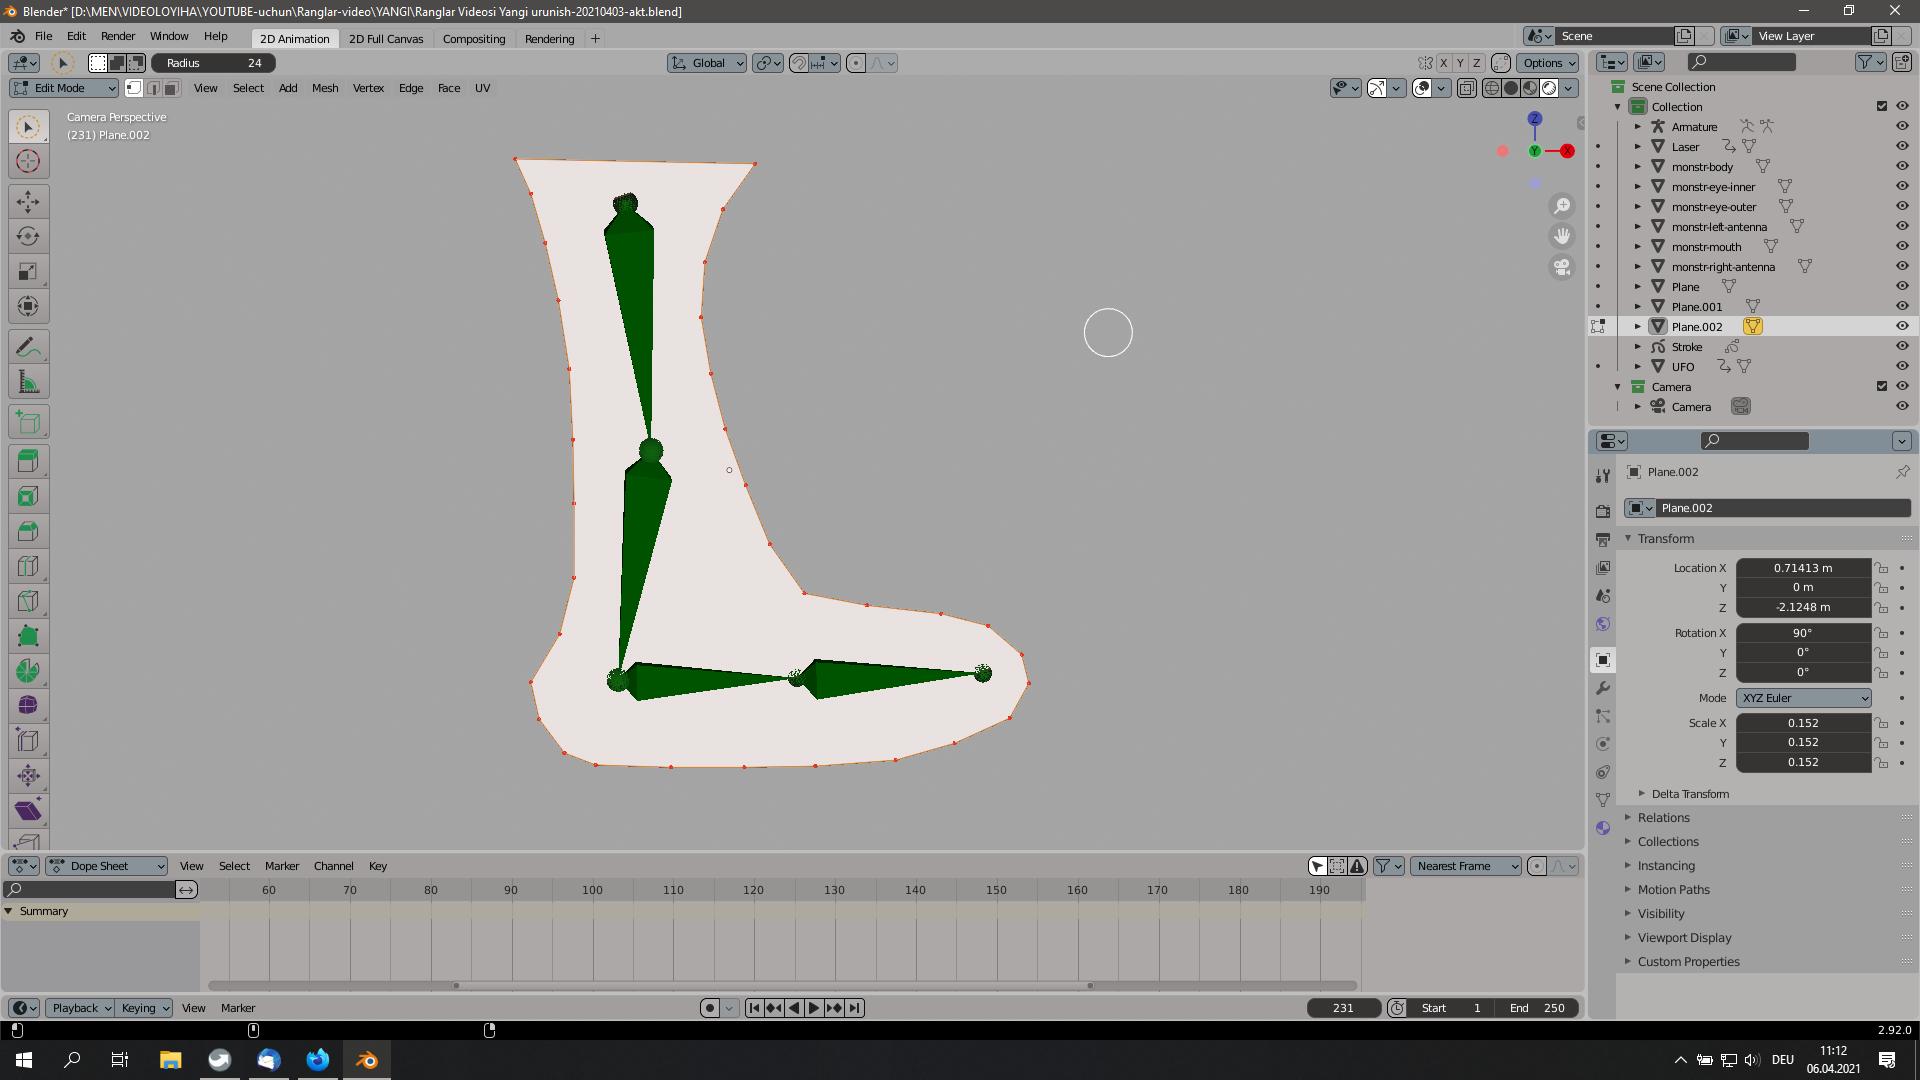The image size is (1920, 1080).
Task: Select the Edge Slide tool
Action: click(28, 741)
